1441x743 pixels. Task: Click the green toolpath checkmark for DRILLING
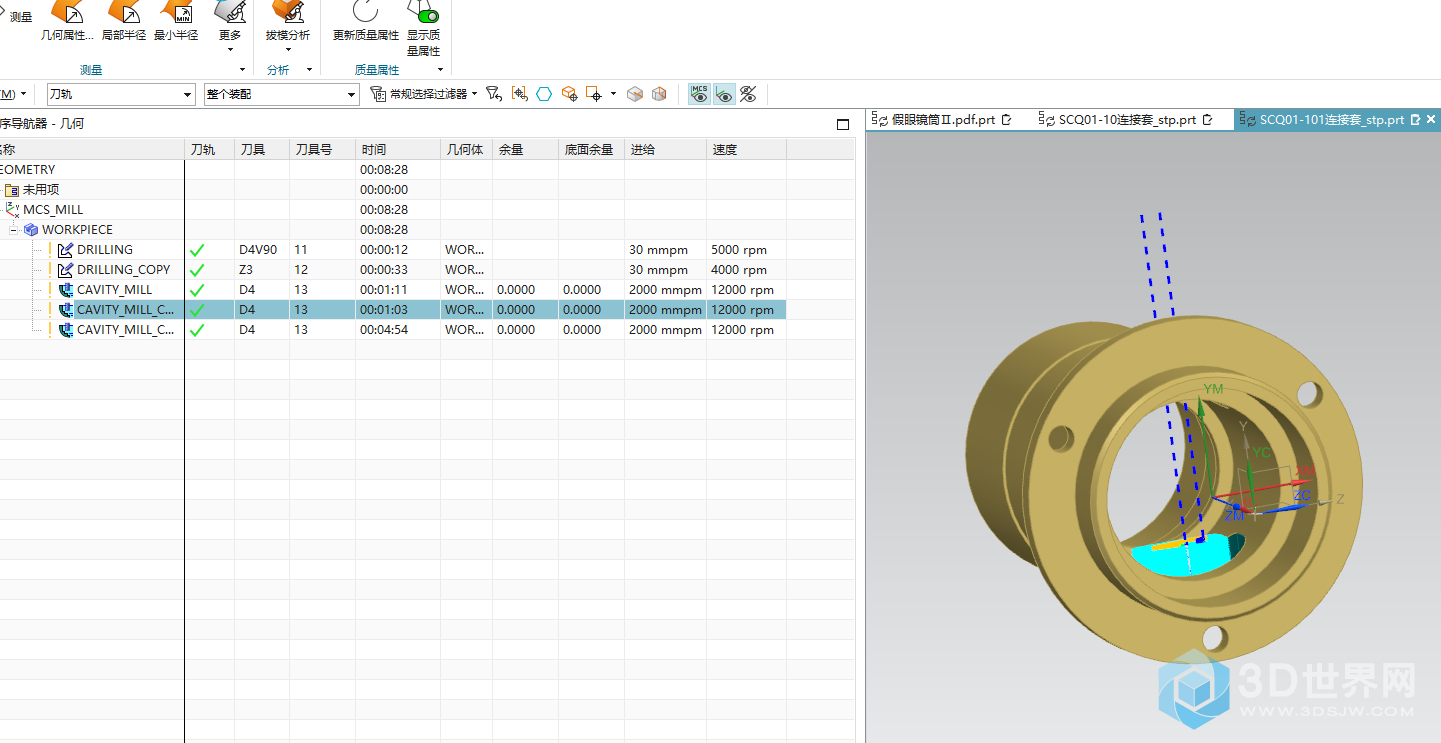tap(197, 250)
